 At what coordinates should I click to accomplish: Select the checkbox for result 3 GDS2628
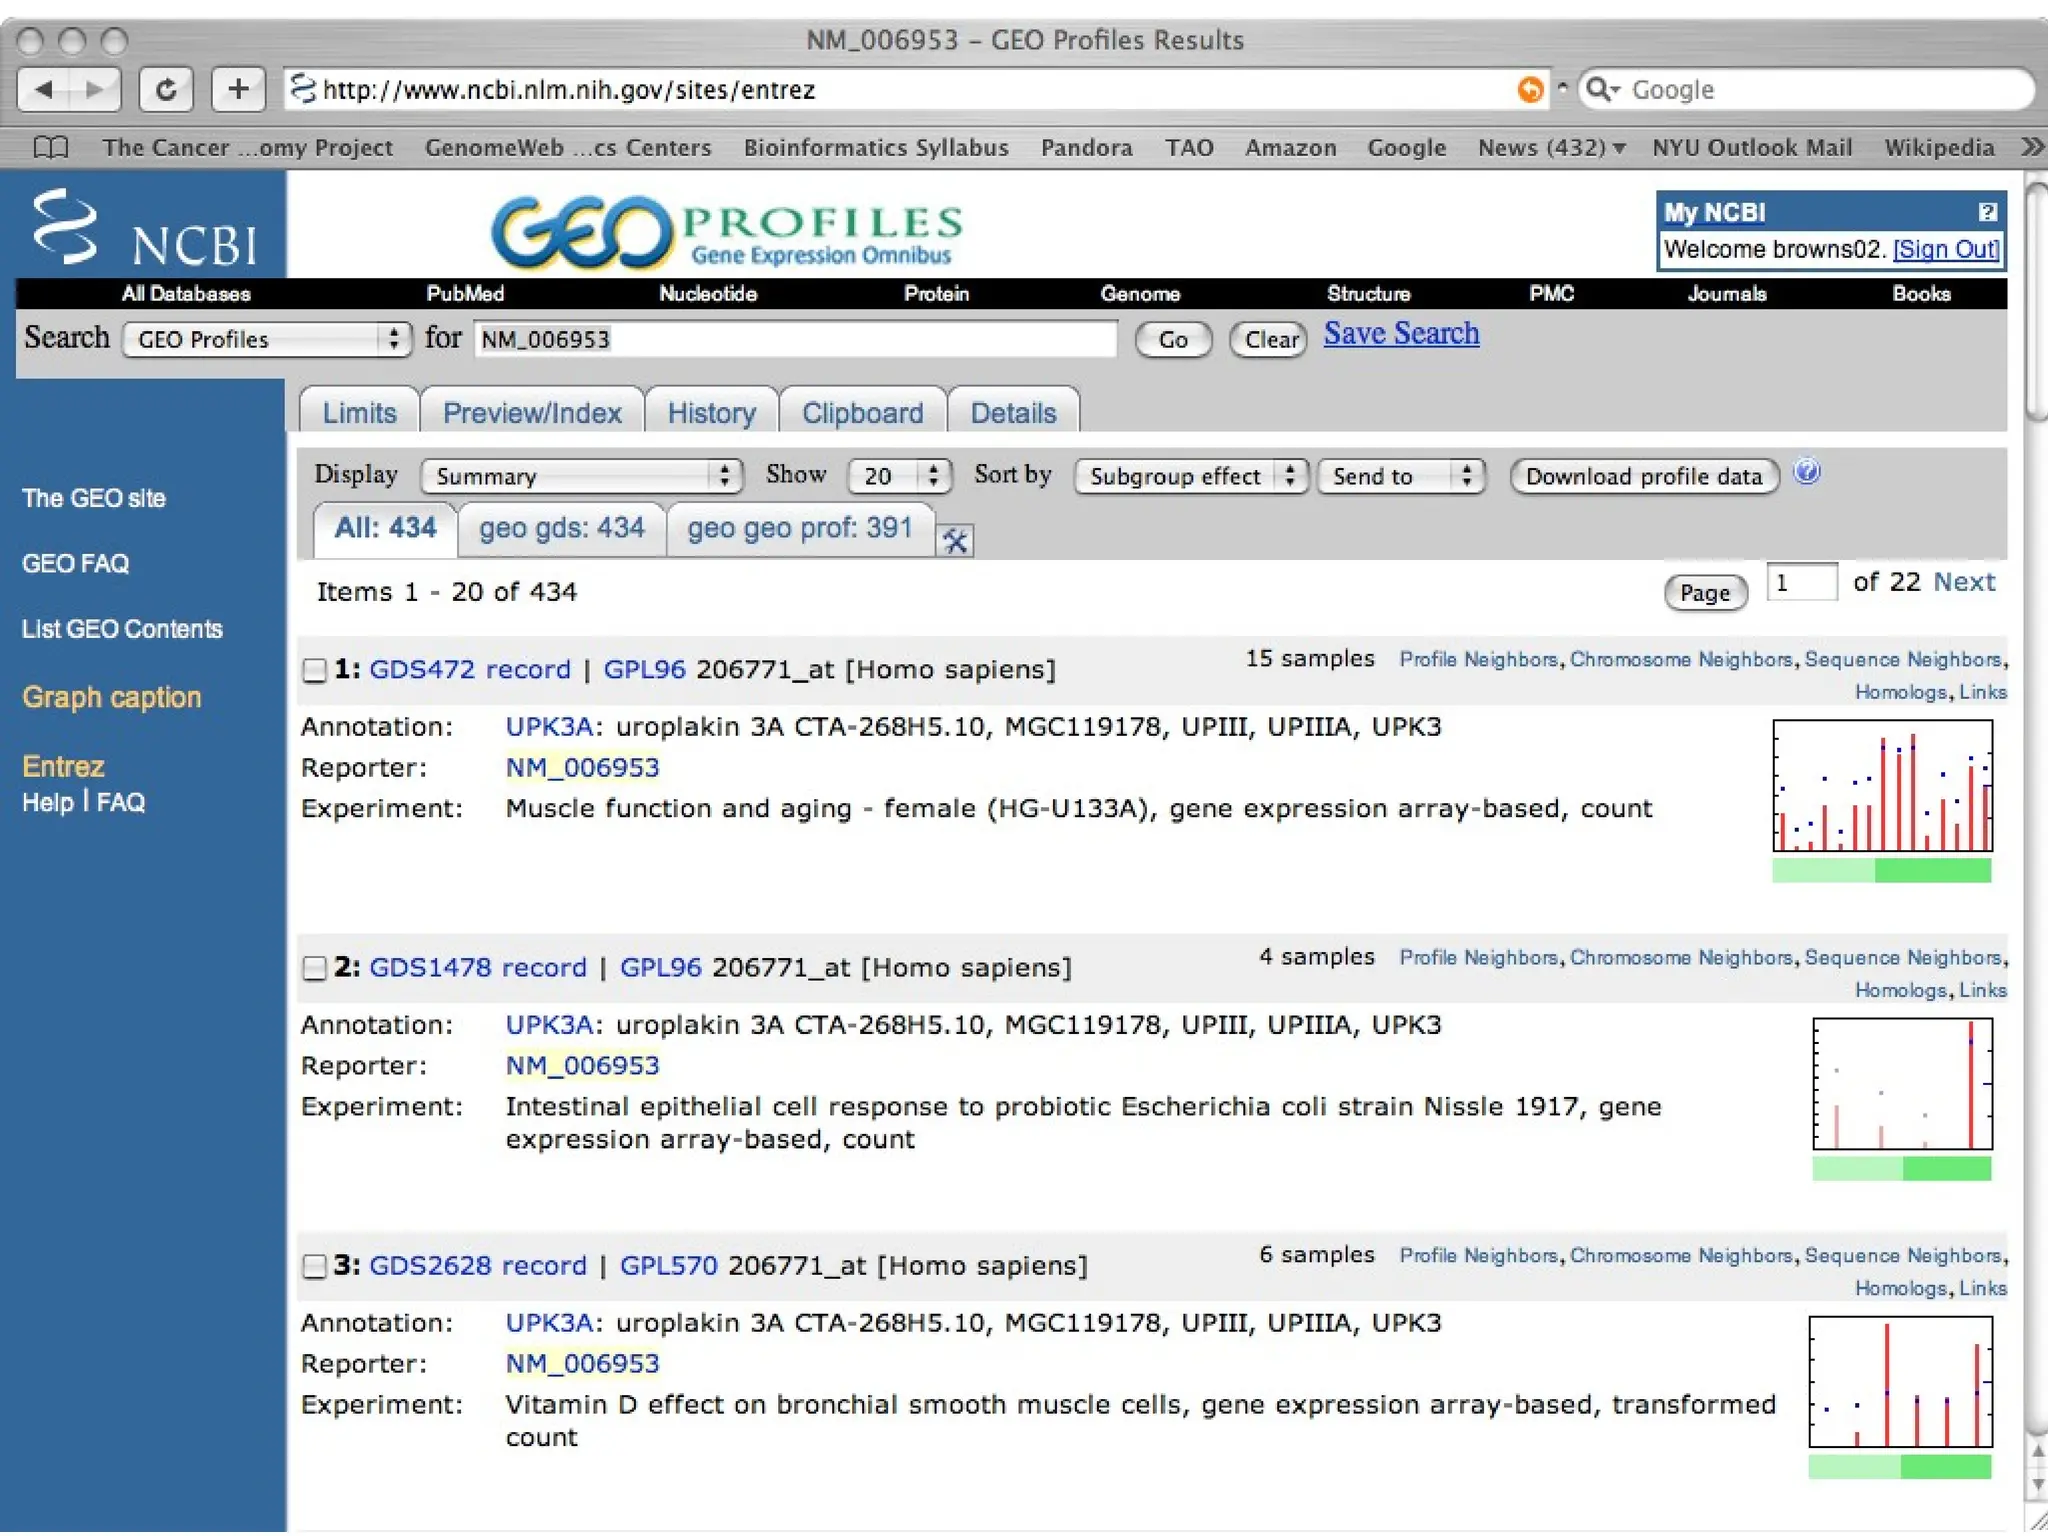coord(315,1266)
